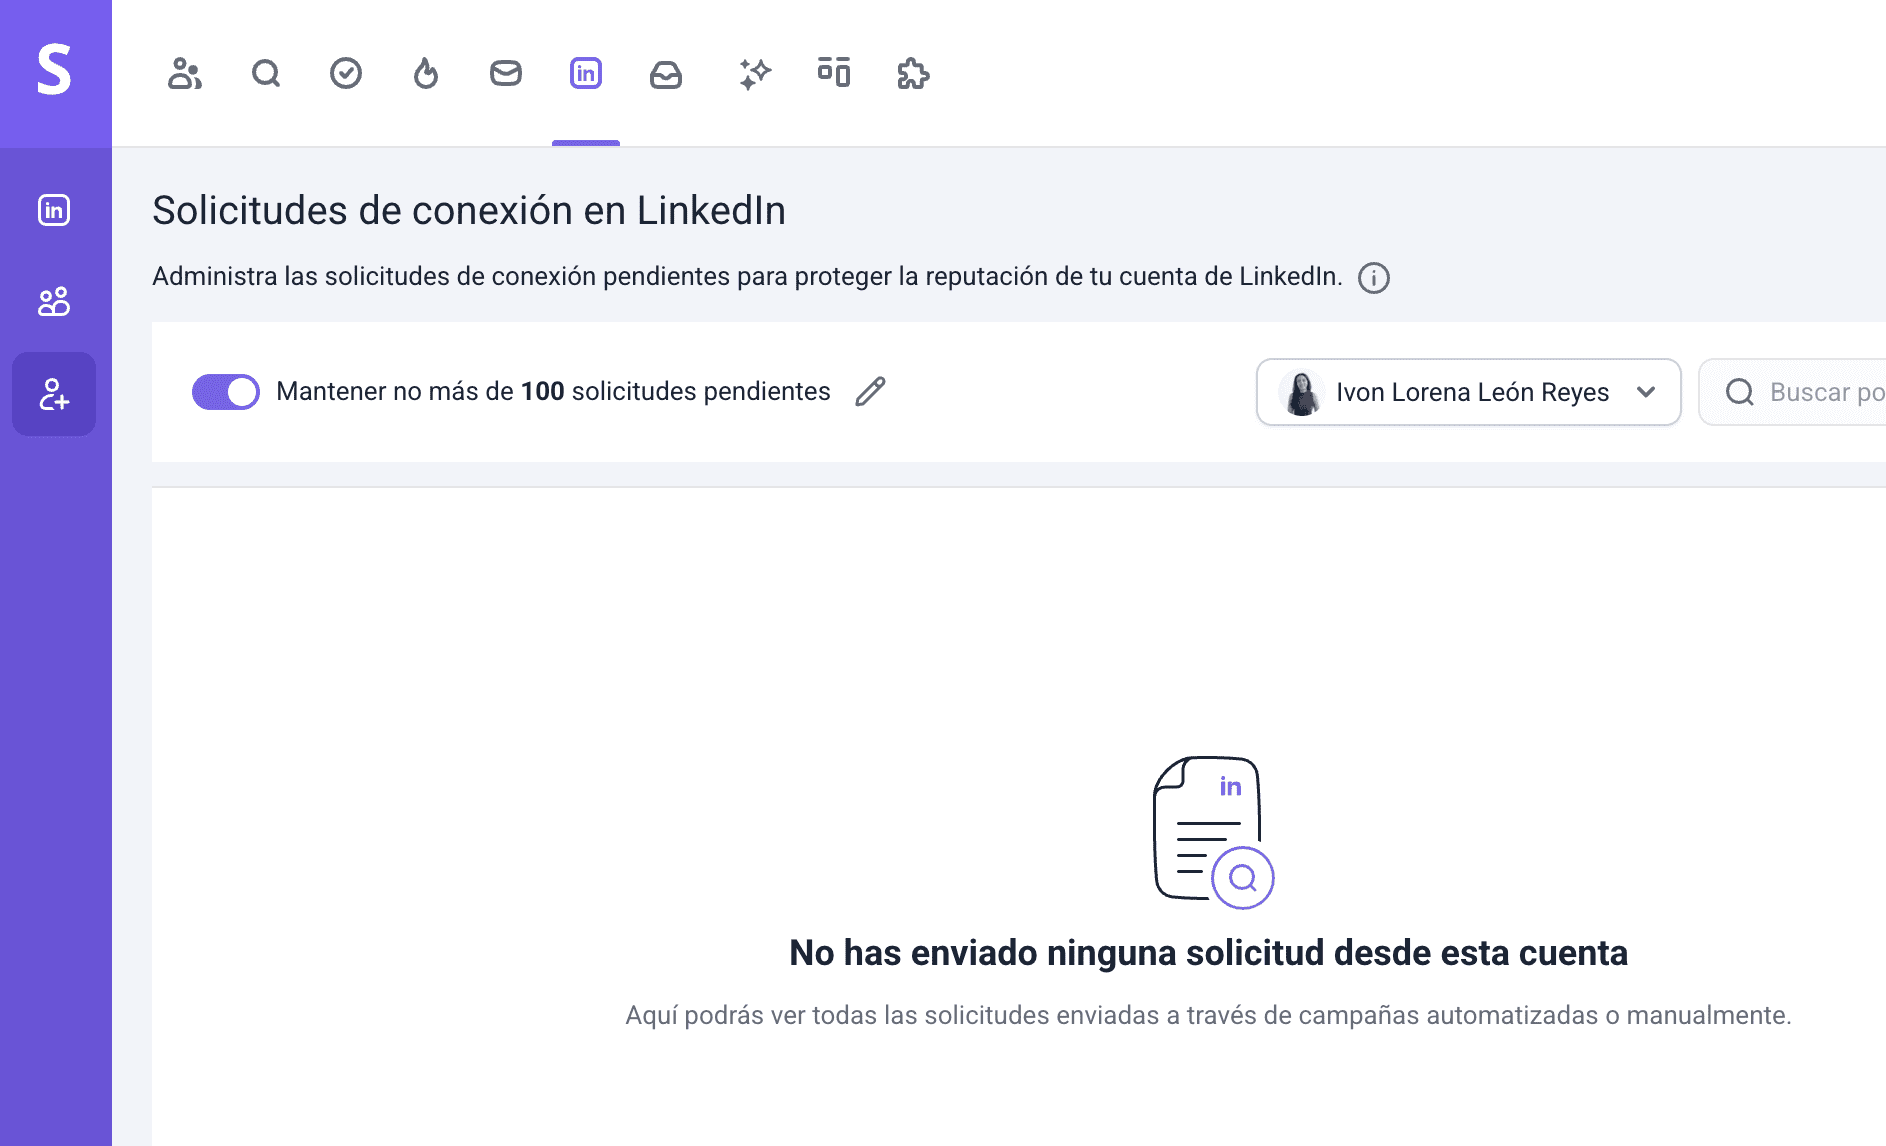Click the Buscar search input field
Screen dimensions: 1886x1146
pos(1810,392)
